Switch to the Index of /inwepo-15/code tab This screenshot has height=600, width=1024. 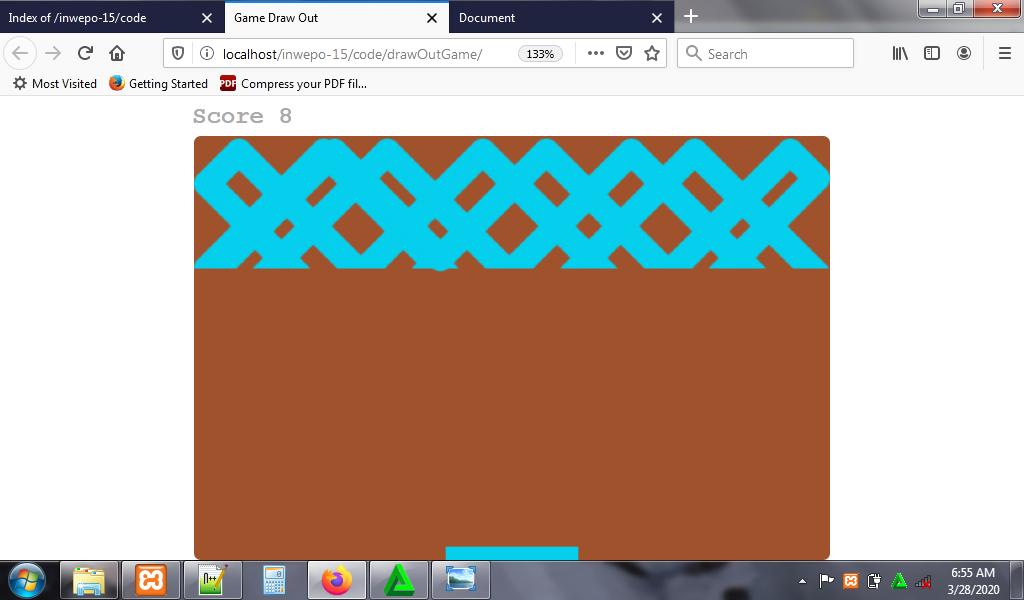pyautogui.click(x=112, y=18)
